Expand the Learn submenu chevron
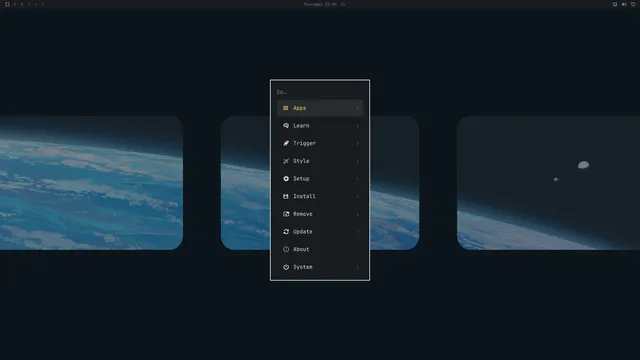This screenshot has width=640, height=360. (x=358, y=126)
